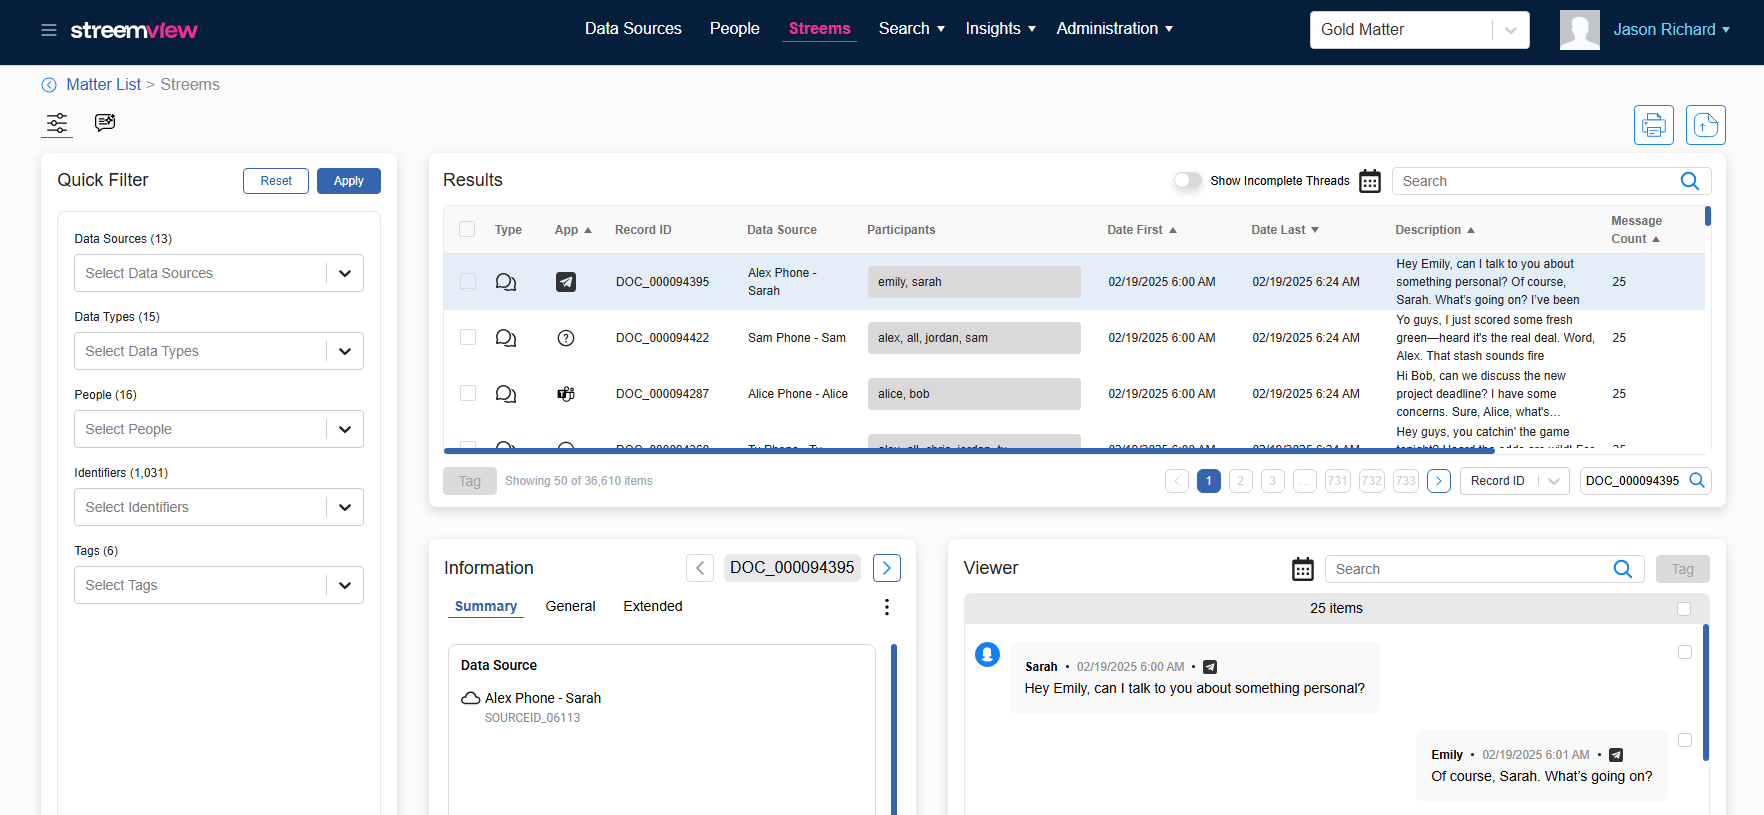Viewport: 1764px width, 815px height.
Task: Check the row checkbox for DOC_000094287
Action: click(x=468, y=393)
